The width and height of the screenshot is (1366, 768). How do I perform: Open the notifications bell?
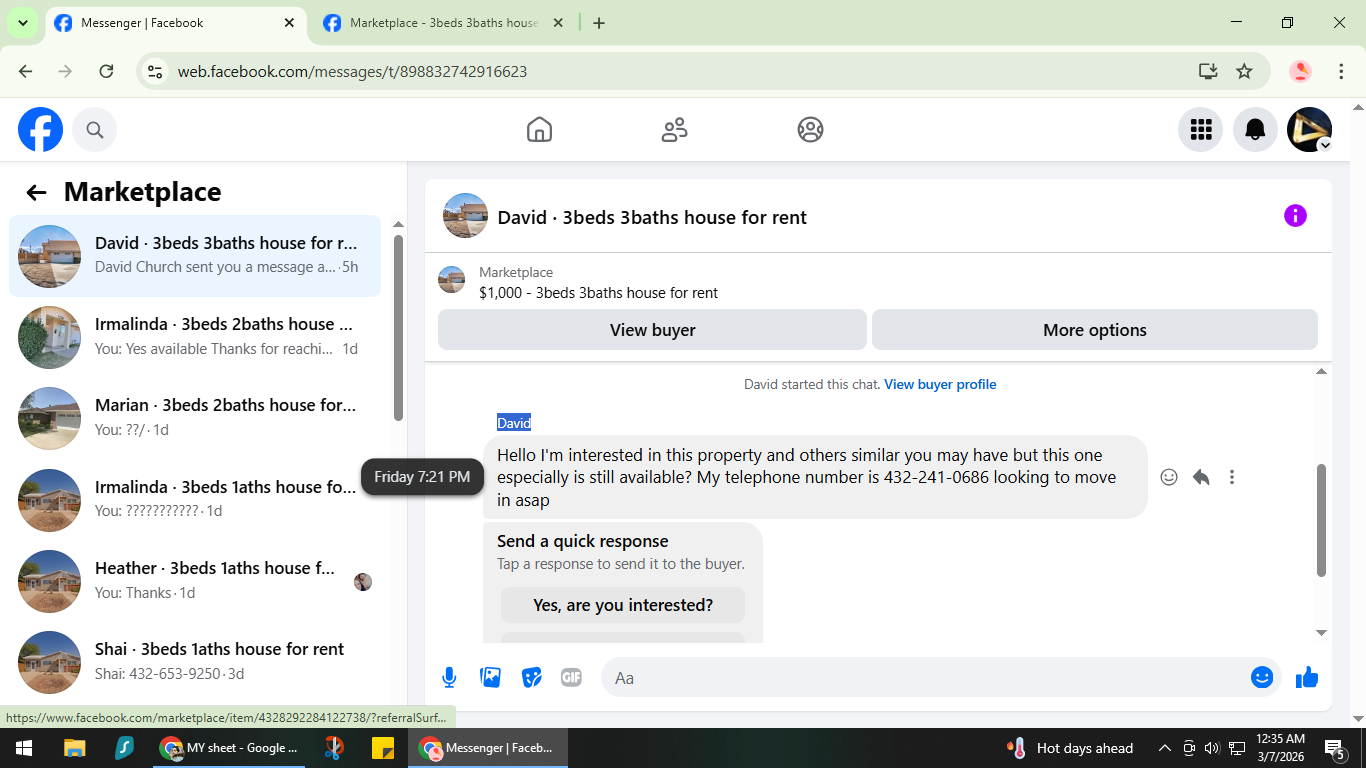click(x=1255, y=130)
